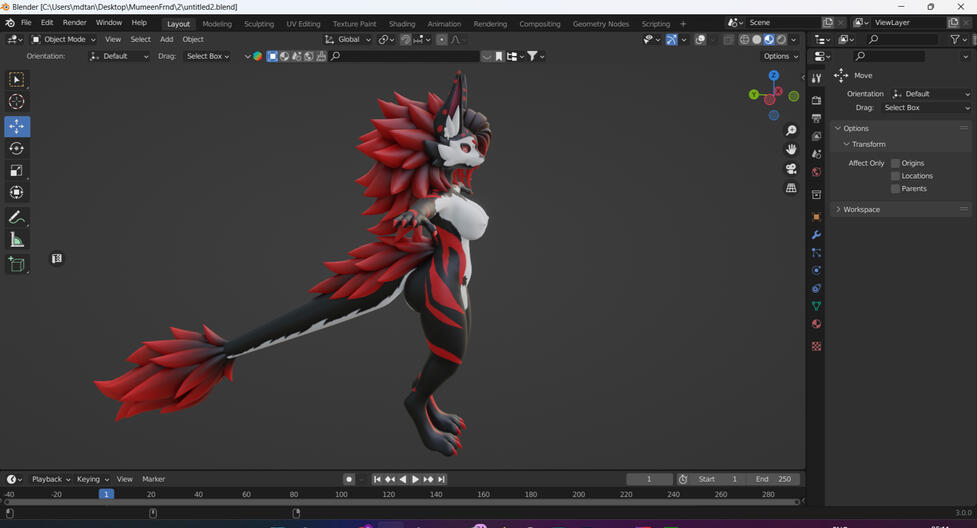Open the Texture properties checker tab
The width and height of the screenshot is (977, 528).
click(x=816, y=346)
